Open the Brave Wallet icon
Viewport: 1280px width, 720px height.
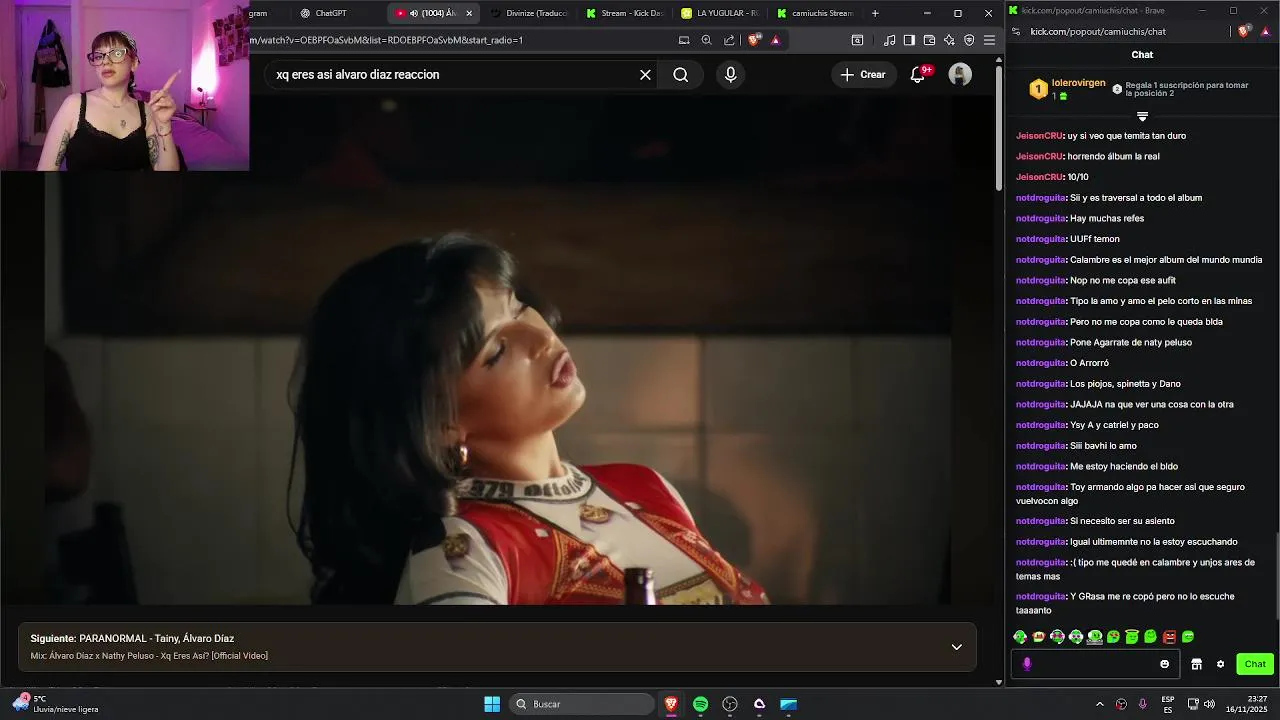(929, 40)
